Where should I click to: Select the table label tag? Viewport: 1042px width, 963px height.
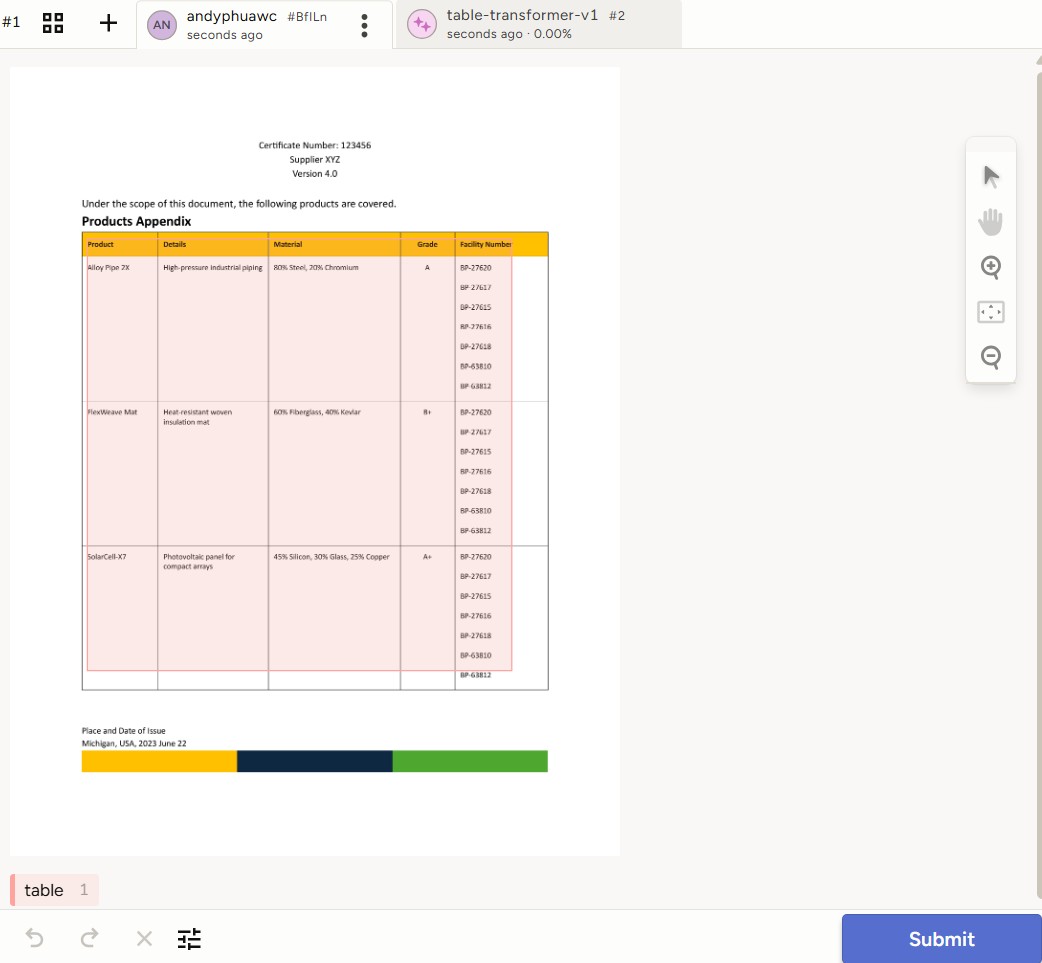tap(55, 890)
